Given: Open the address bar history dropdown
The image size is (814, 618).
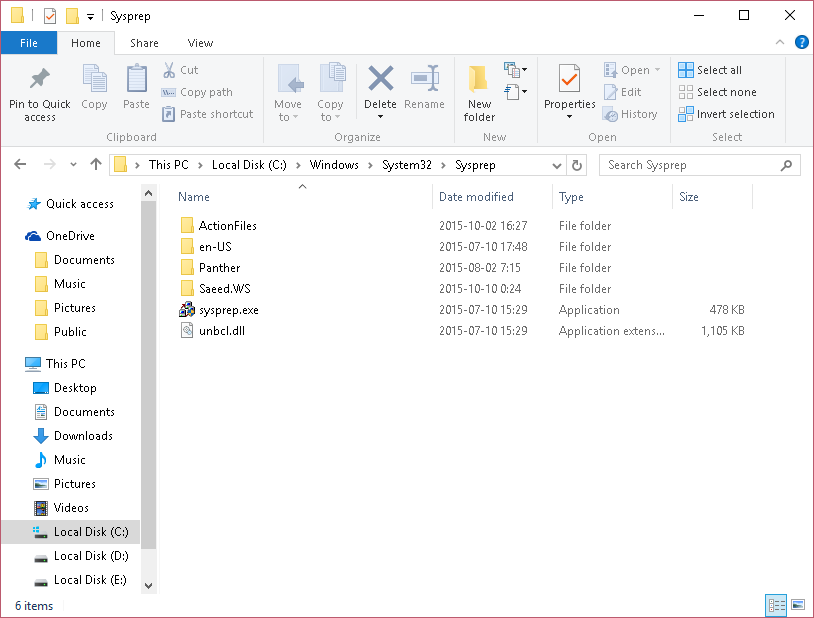Looking at the screenshot, I should tap(557, 166).
